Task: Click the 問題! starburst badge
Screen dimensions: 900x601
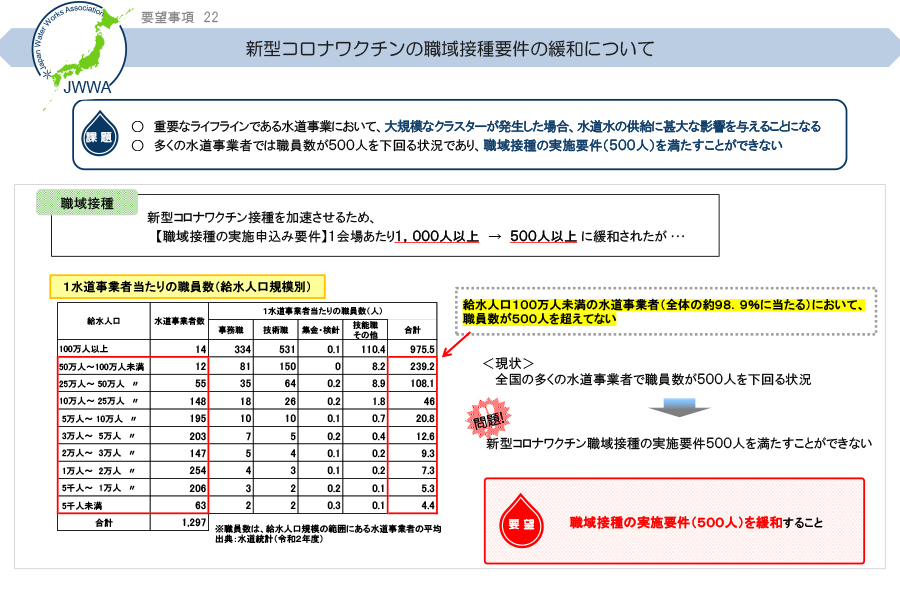Action: click(x=488, y=418)
